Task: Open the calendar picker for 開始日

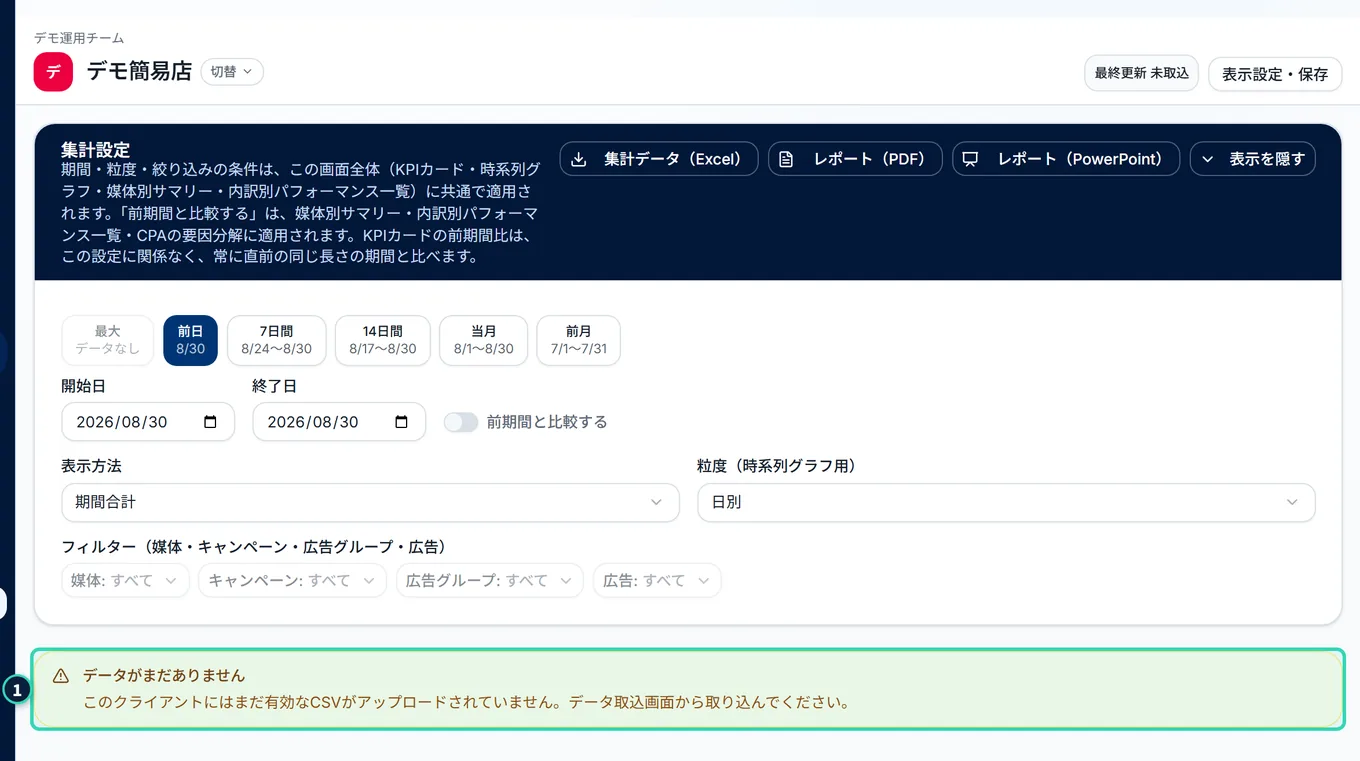Action: 210,422
